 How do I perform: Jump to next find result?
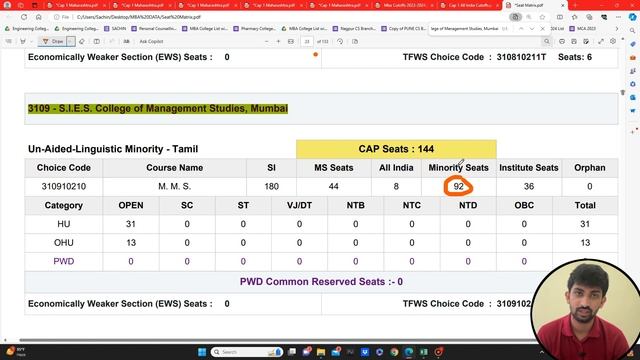531,29
